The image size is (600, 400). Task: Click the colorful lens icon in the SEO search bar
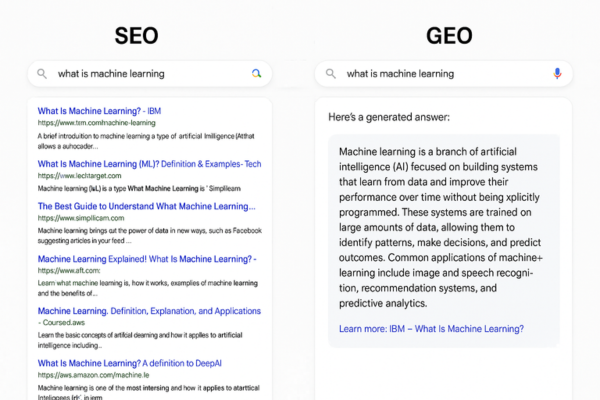coord(256,74)
